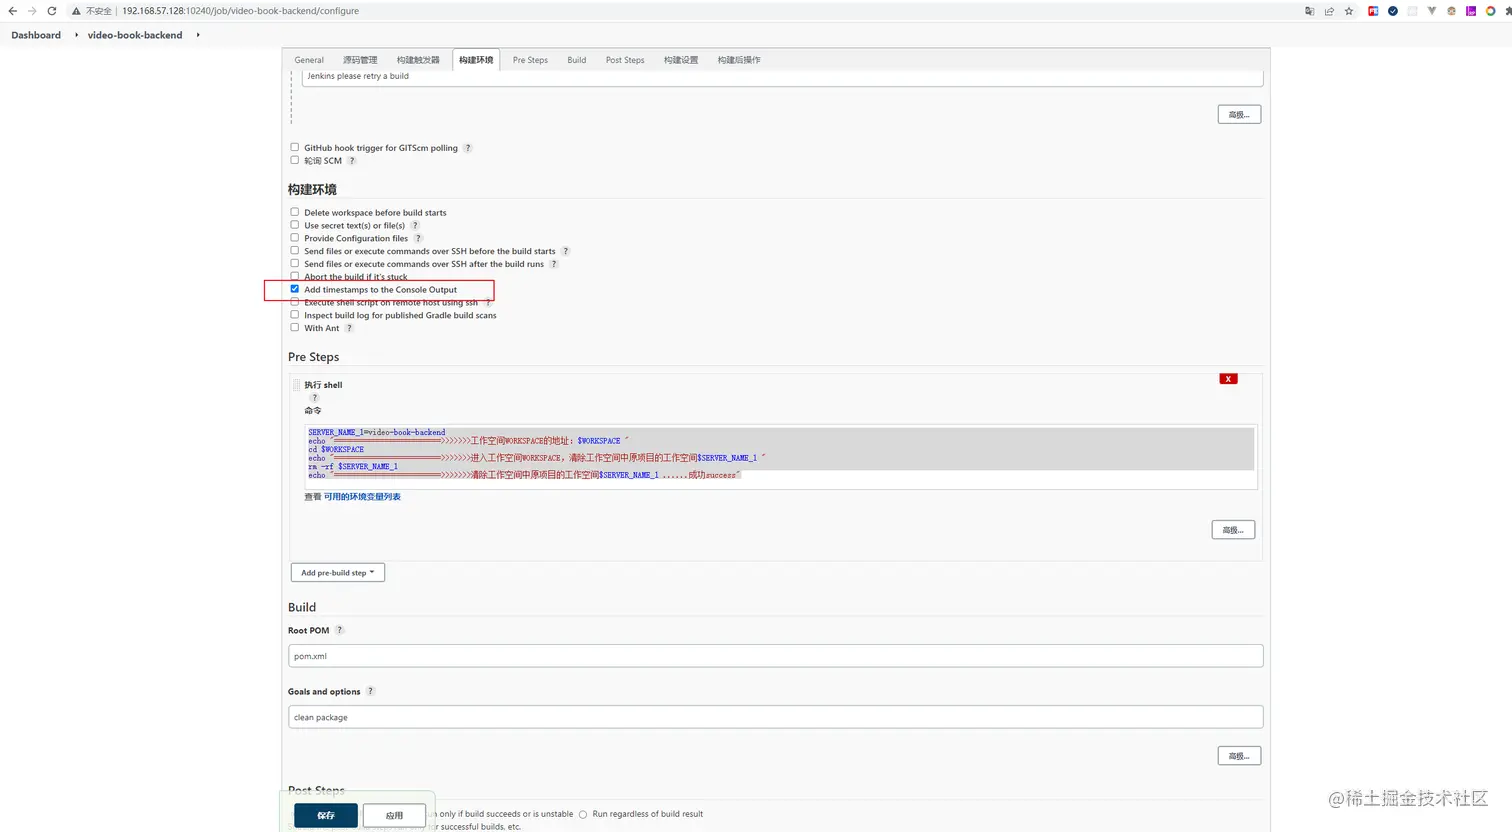Screen dimensions: 1512x832
Task: Open the Dashboard breadcrumb link
Action: coord(36,35)
